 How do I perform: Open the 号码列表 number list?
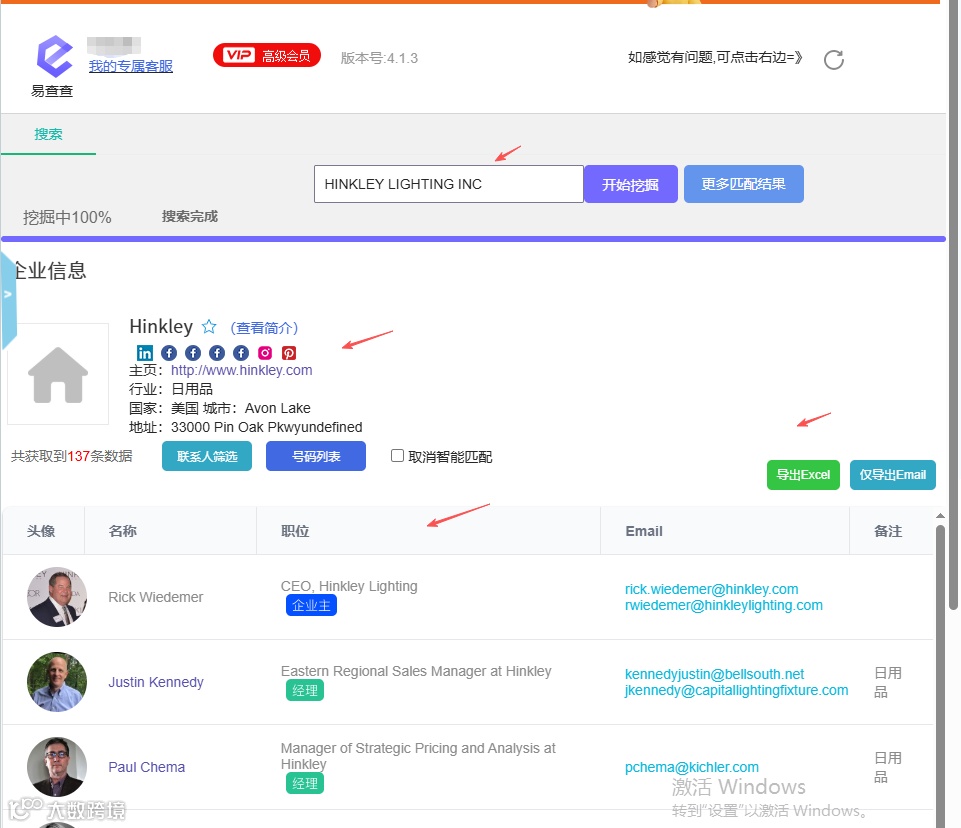click(316, 456)
